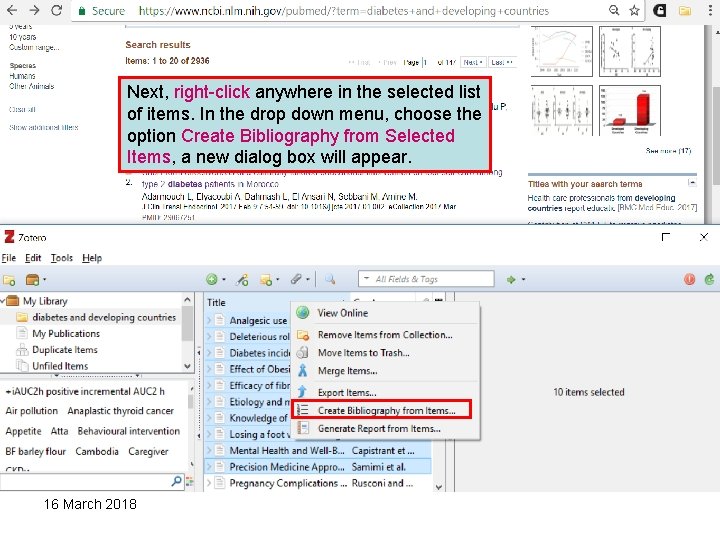Open the File menu in Zotero
Viewport: 720px width, 540px height.
[x=9, y=258]
